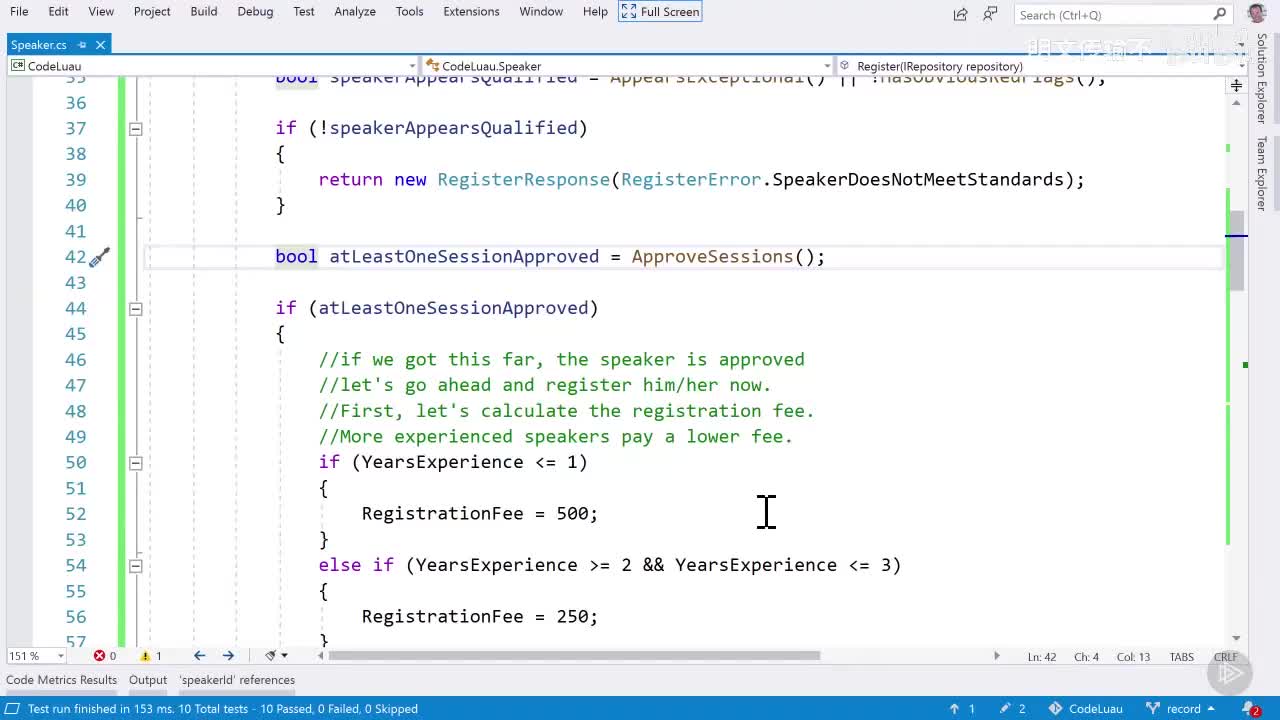Image resolution: width=1280 pixels, height=720 pixels.
Task: Open the Project menu
Action: coord(152,11)
